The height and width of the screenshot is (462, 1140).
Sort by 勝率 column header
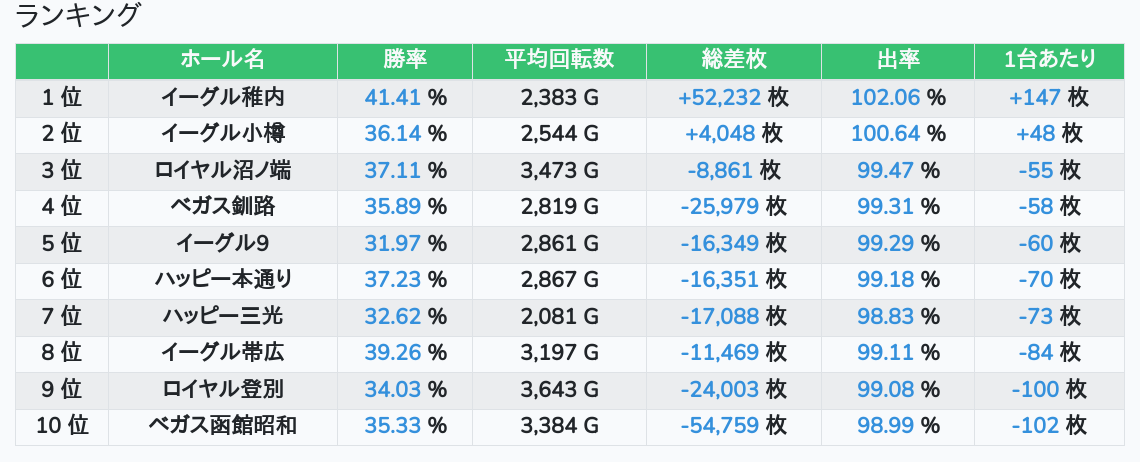(x=405, y=60)
